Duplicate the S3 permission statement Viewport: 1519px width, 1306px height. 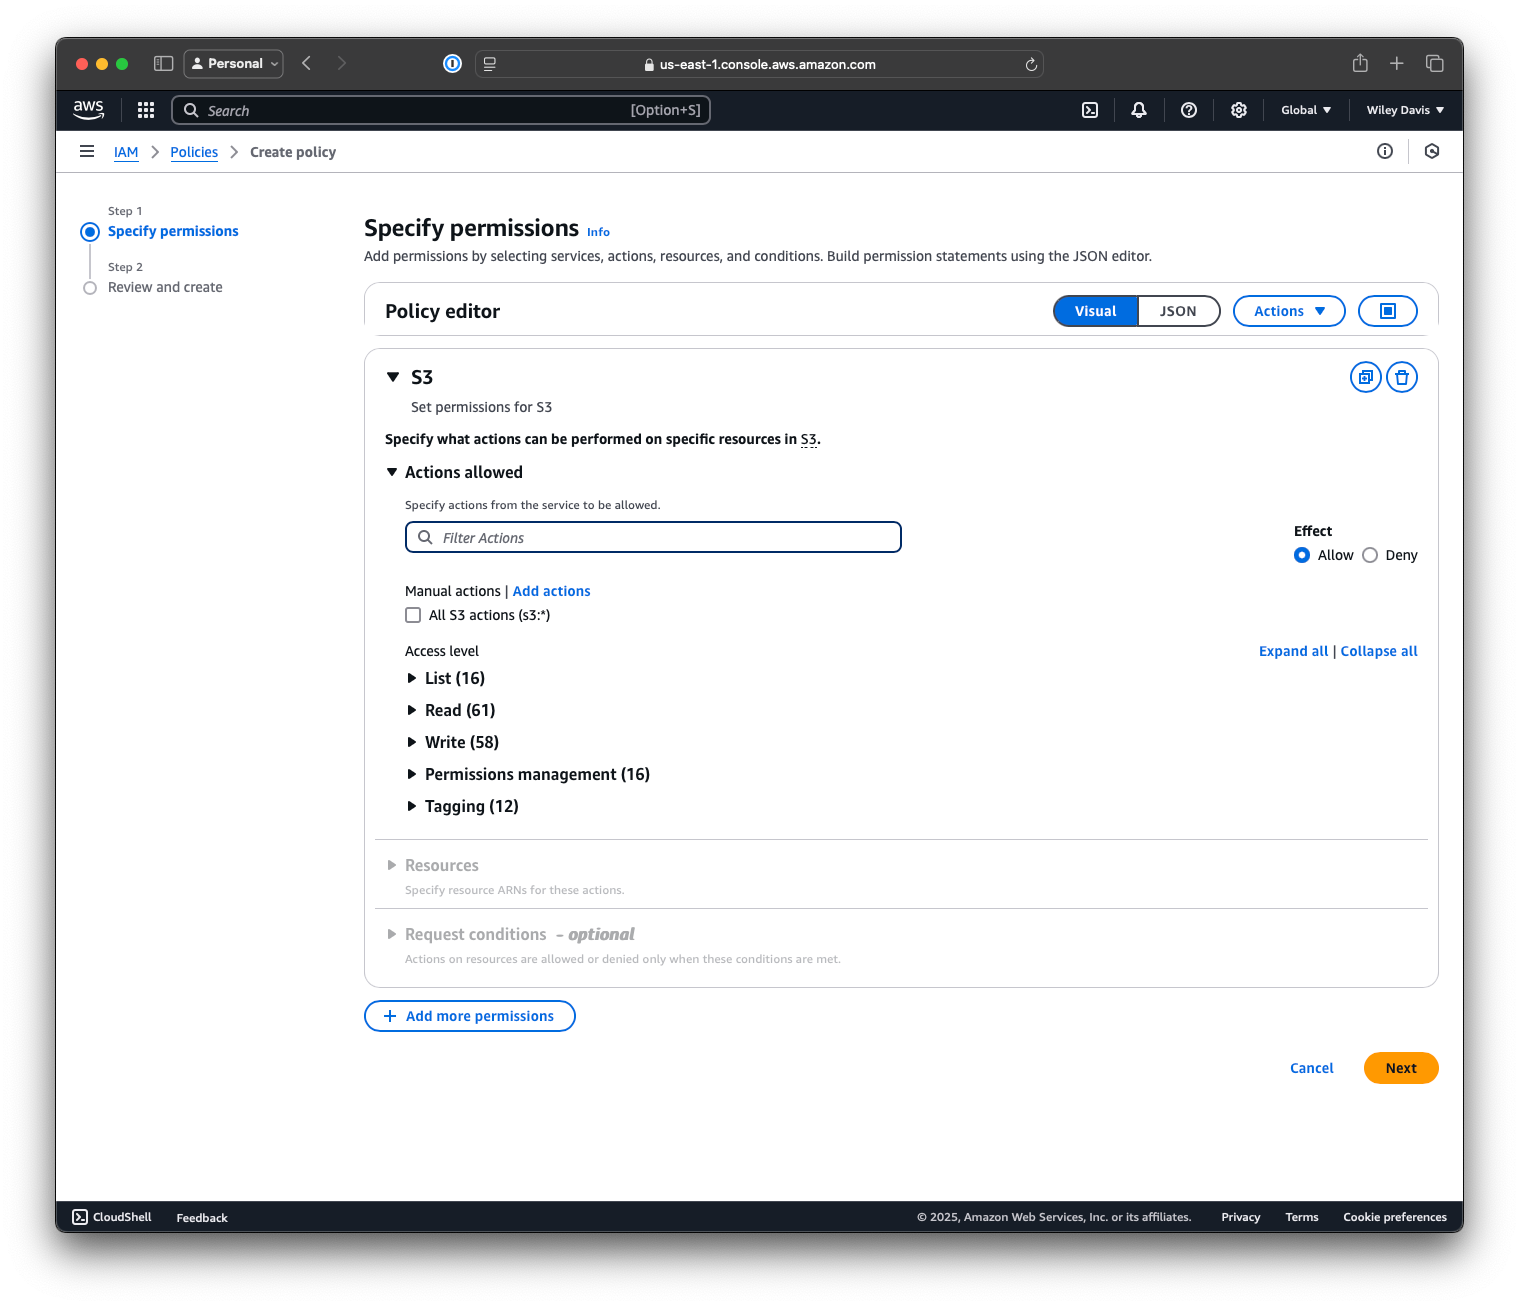click(1365, 377)
